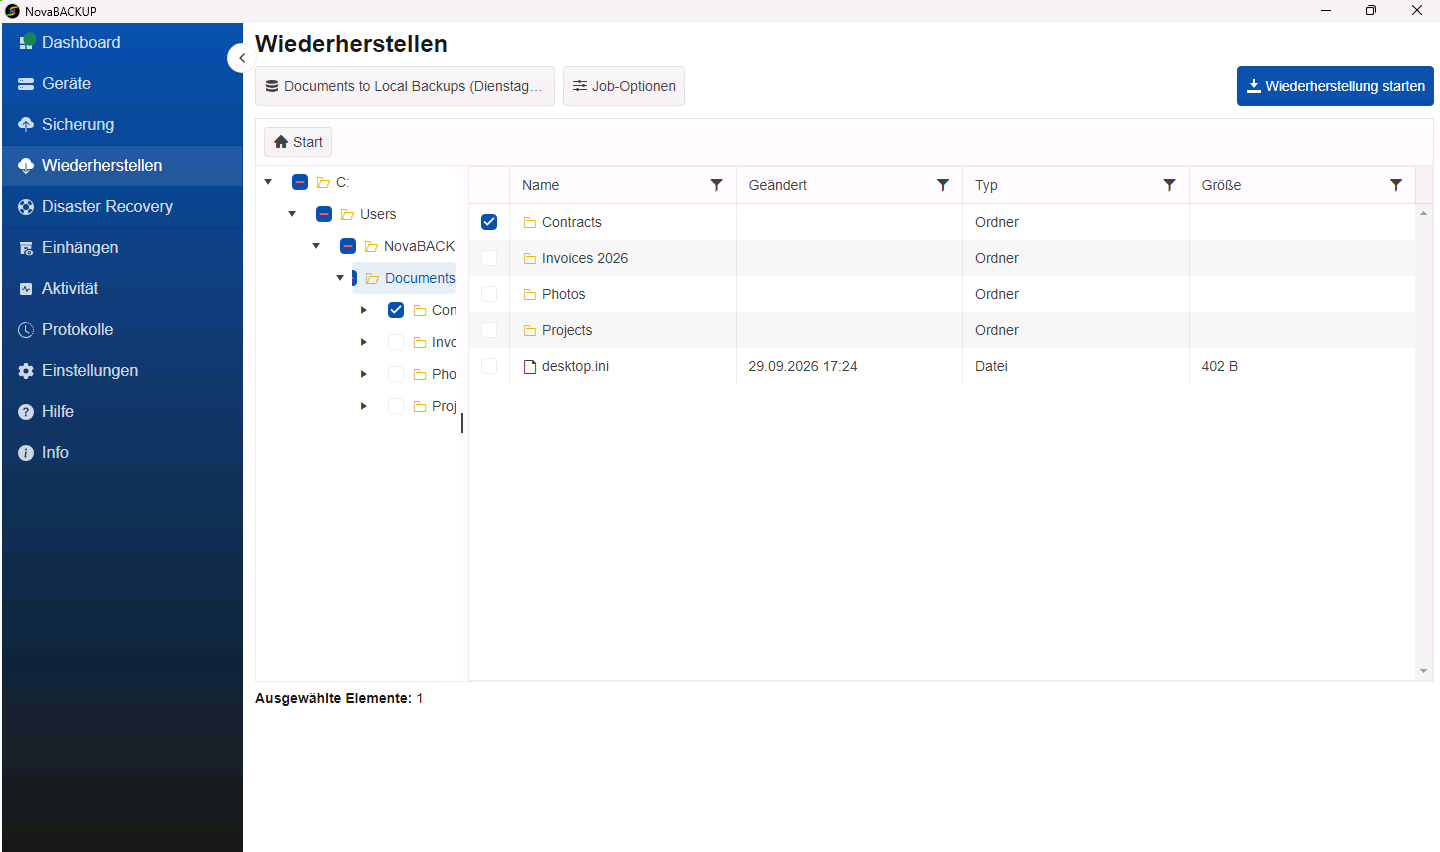
Task: Expand the Proj tree folder arrow
Action: click(364, 406)
